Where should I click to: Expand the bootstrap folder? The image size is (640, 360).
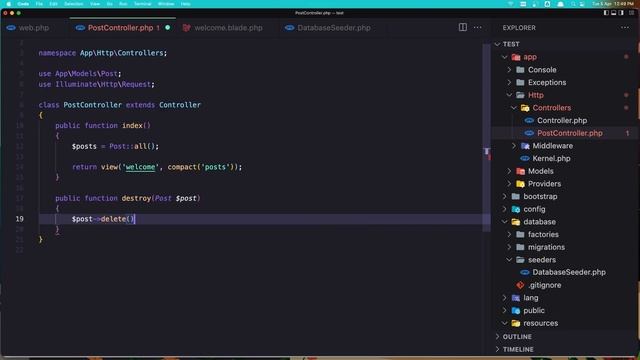pos(505,196)
